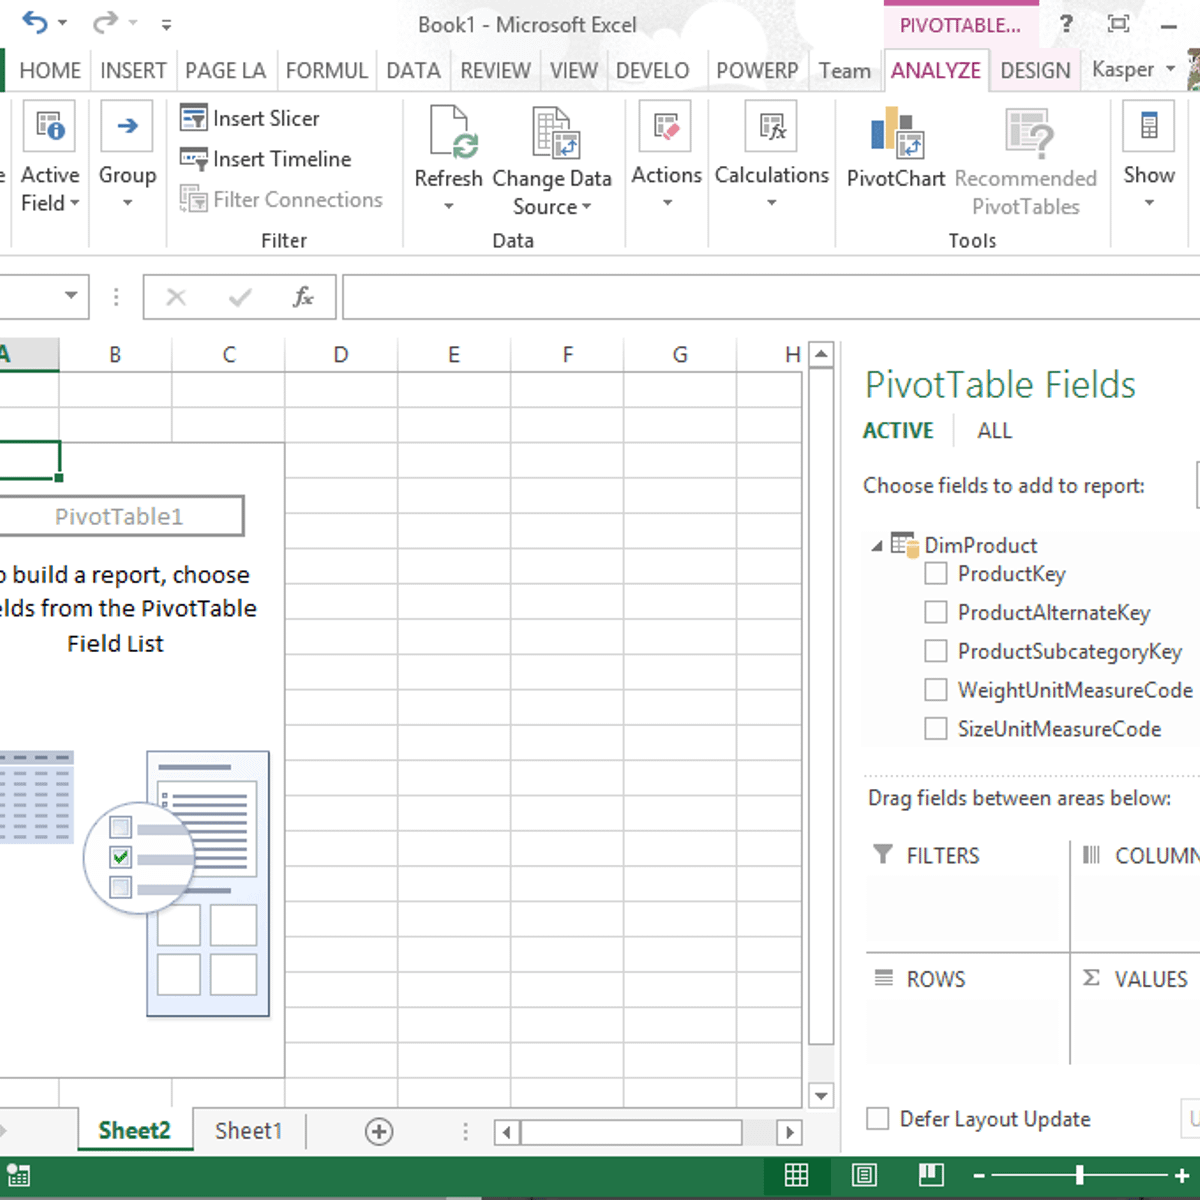The image size is (1200, 1200).
Task: Expand the Refresh dropdown arrow
Action: pos(449,206)
